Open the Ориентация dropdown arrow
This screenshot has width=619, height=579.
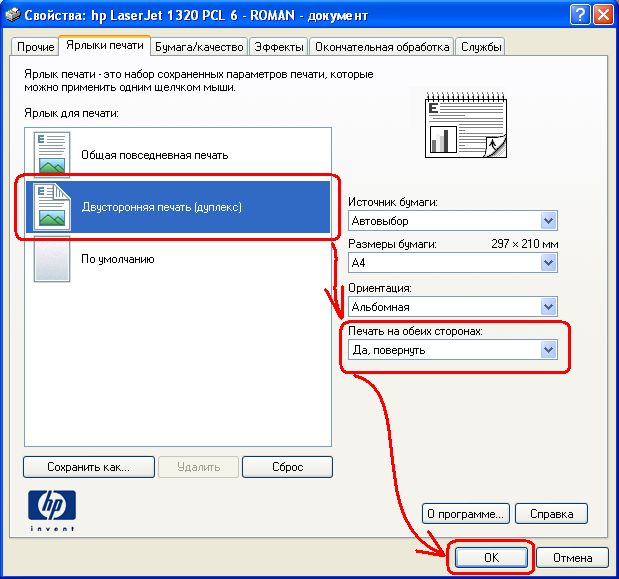point(548,307)
